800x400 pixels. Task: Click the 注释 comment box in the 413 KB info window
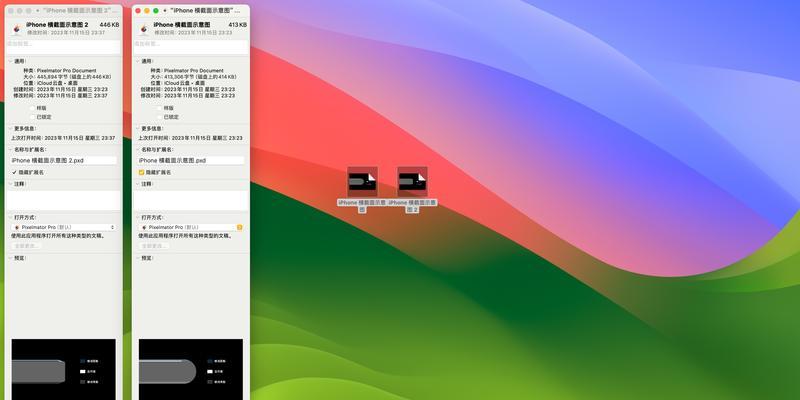191,201
